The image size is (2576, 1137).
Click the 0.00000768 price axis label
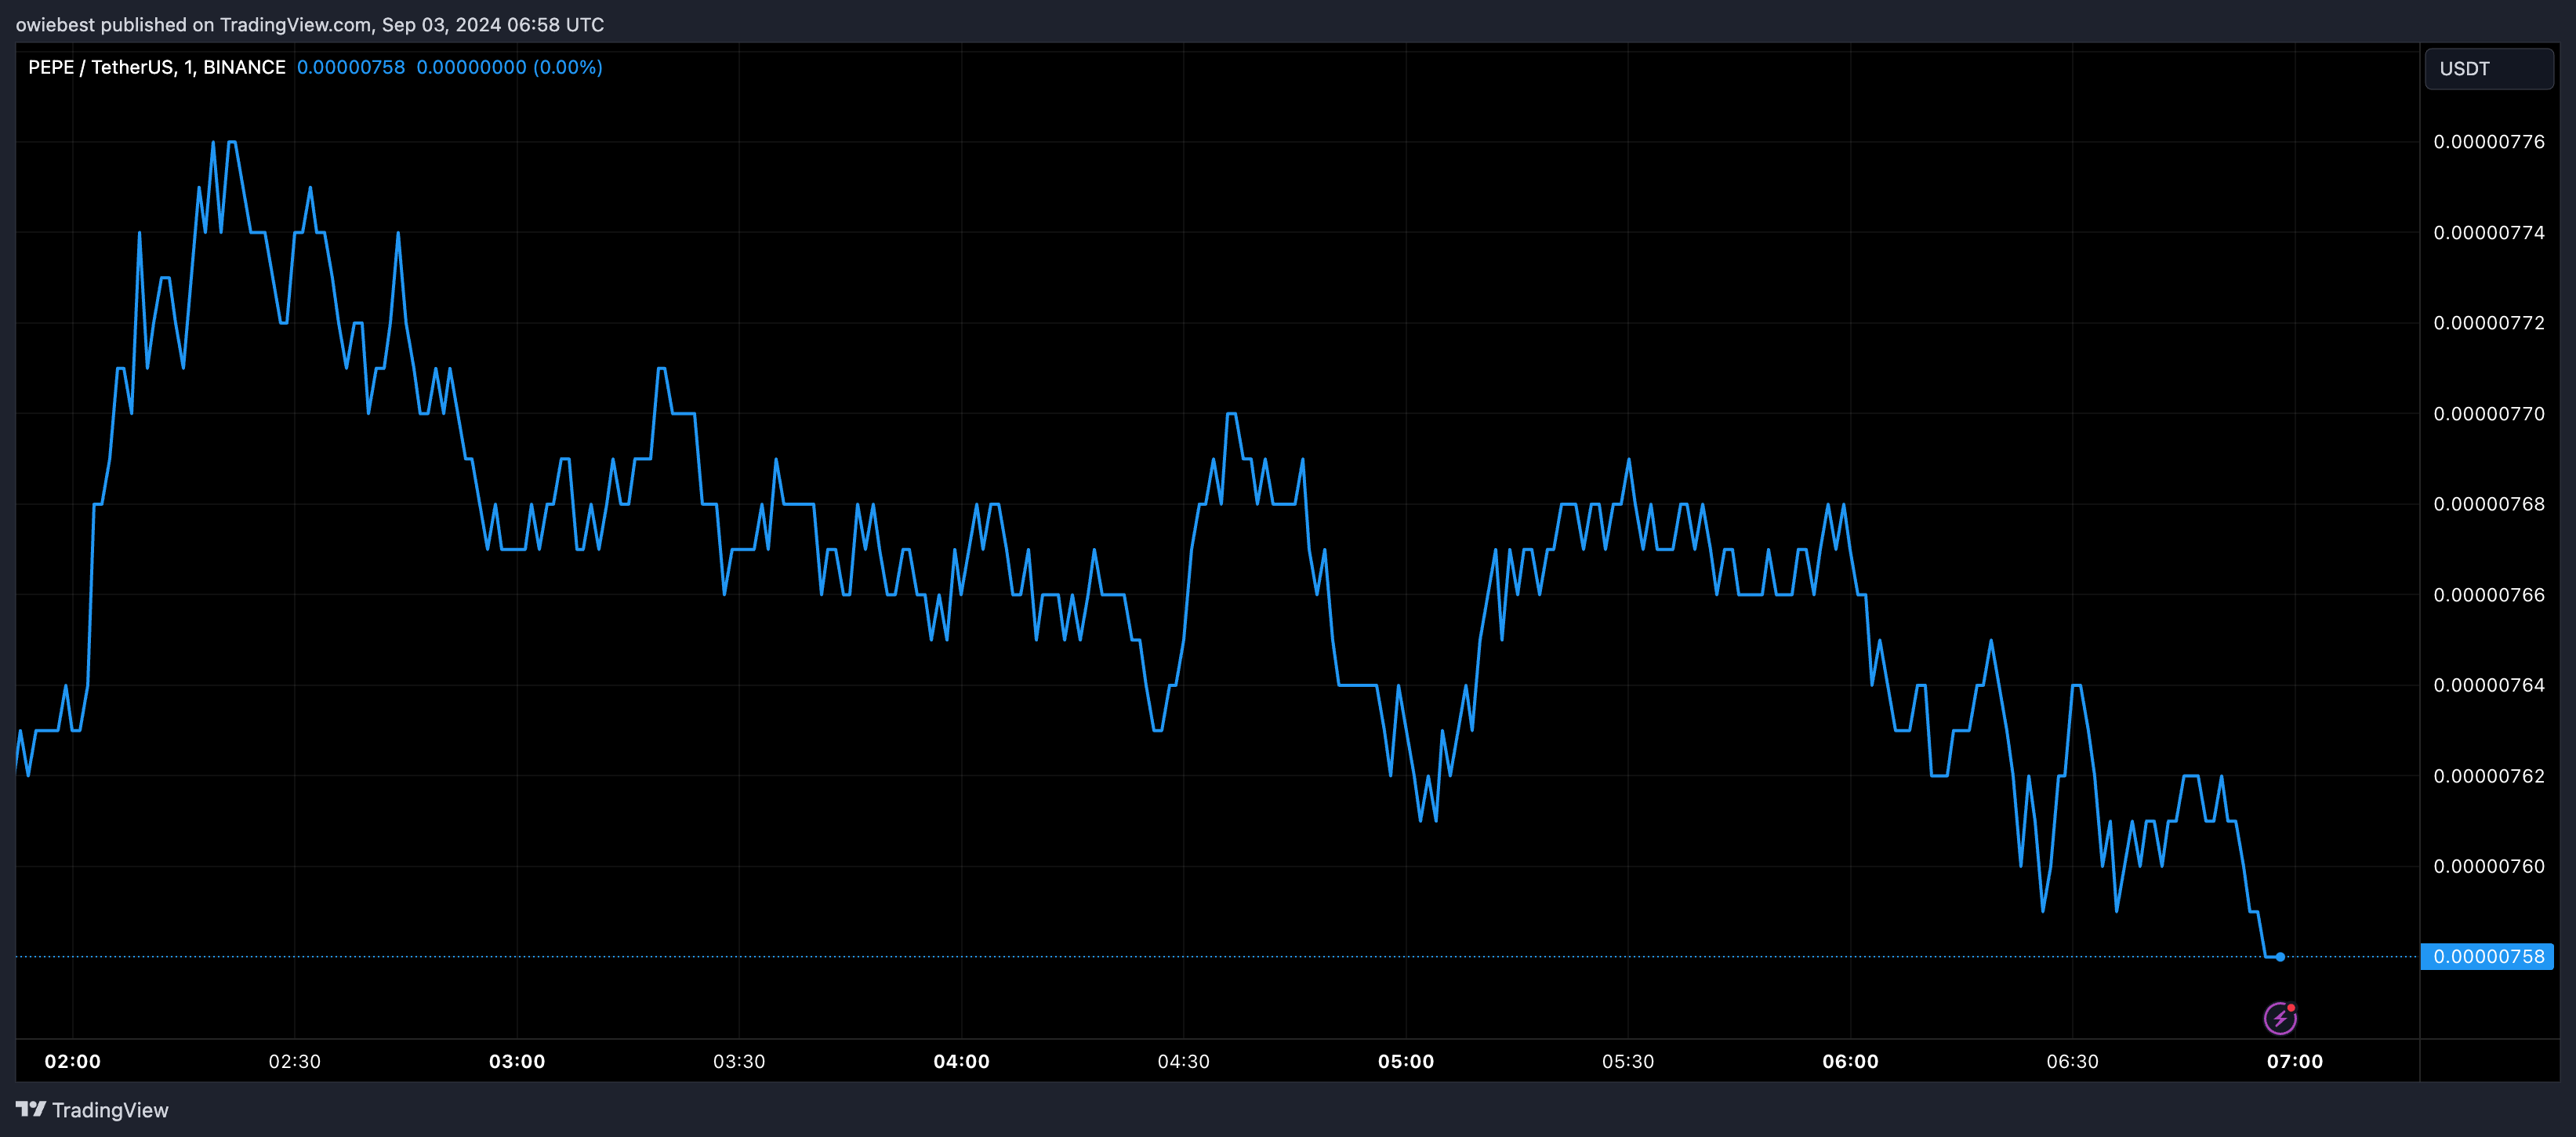pyautogui.click(x=2489, y=504)
